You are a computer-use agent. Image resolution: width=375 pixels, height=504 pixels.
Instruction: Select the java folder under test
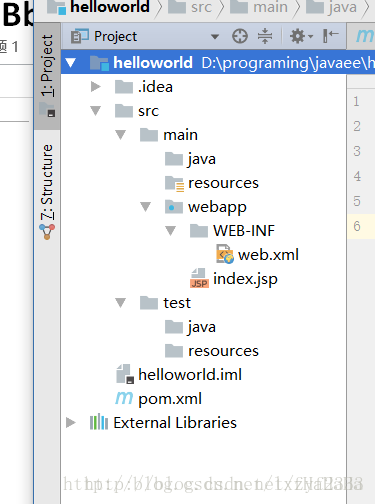pos(202,327)
